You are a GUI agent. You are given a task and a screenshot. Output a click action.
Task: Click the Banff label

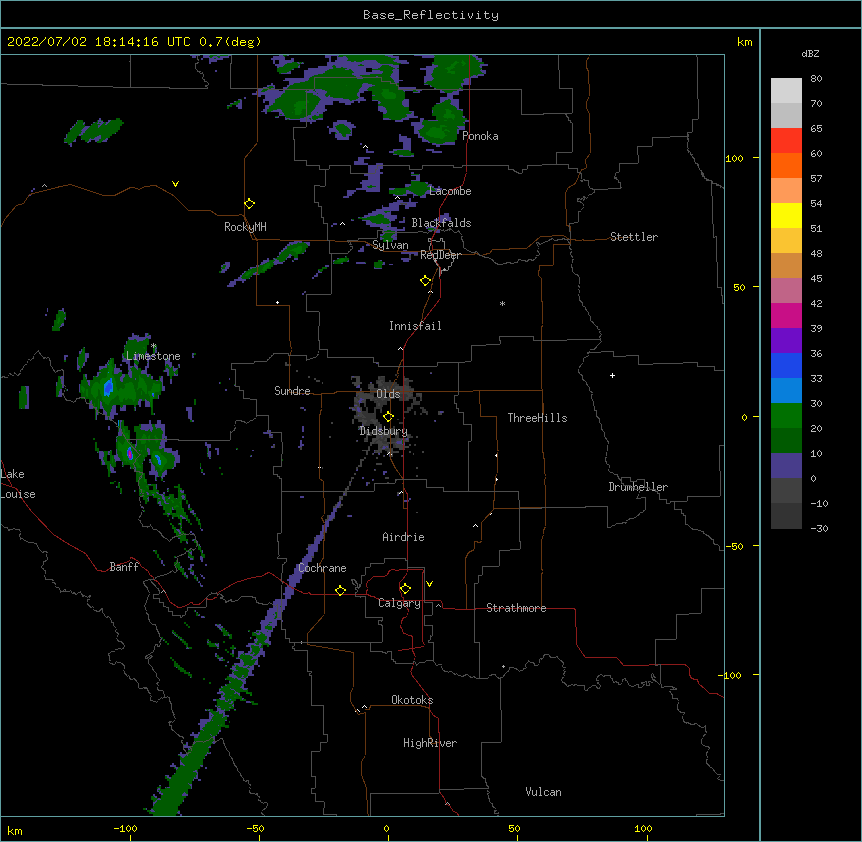(124, 567)
